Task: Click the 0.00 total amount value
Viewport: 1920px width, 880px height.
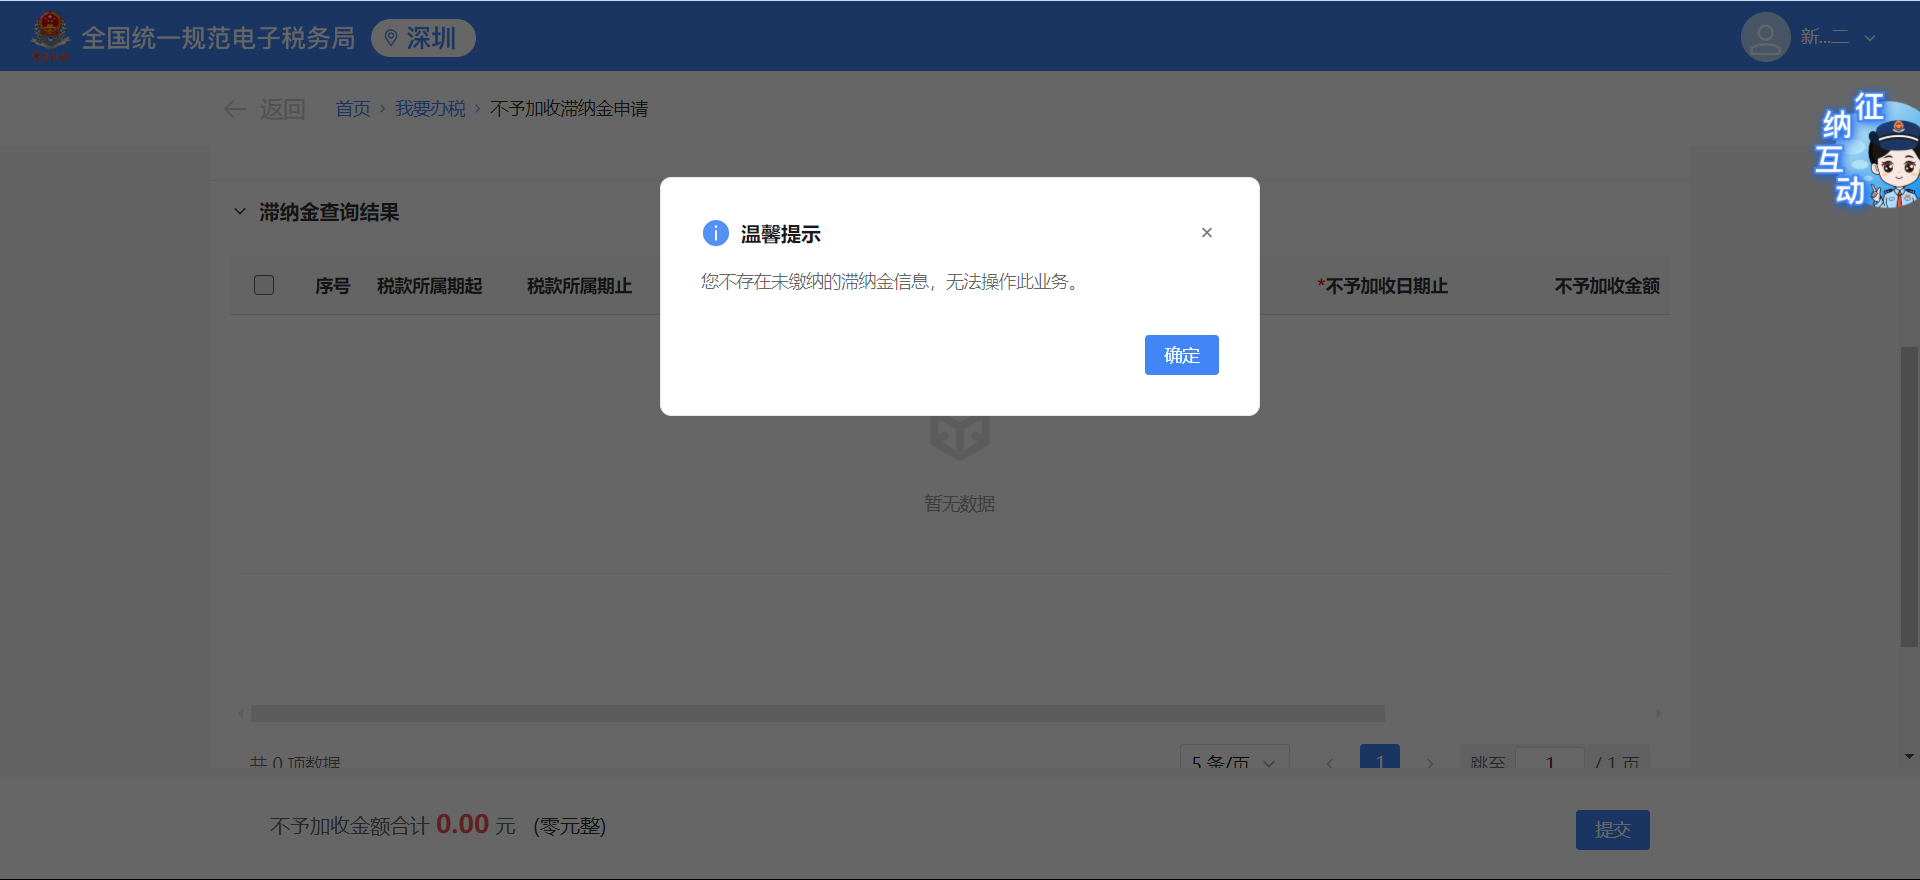Action: point(462,824)
